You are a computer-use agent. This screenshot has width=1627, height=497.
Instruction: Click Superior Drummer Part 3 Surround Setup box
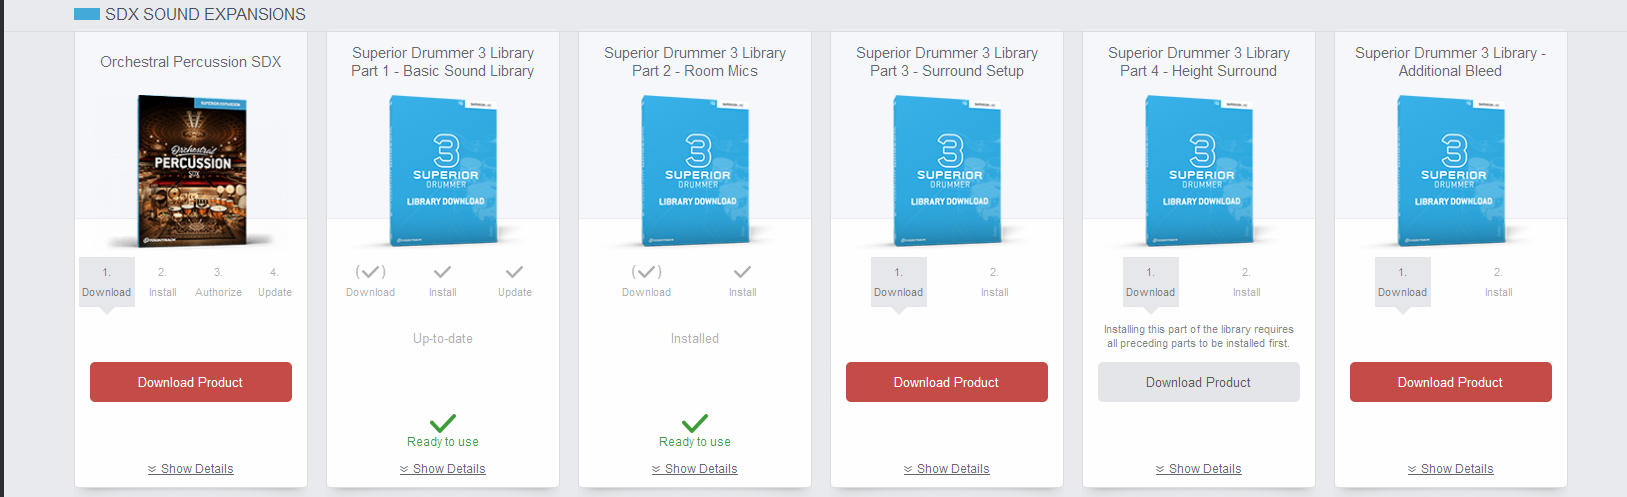[x=947, y=170]
